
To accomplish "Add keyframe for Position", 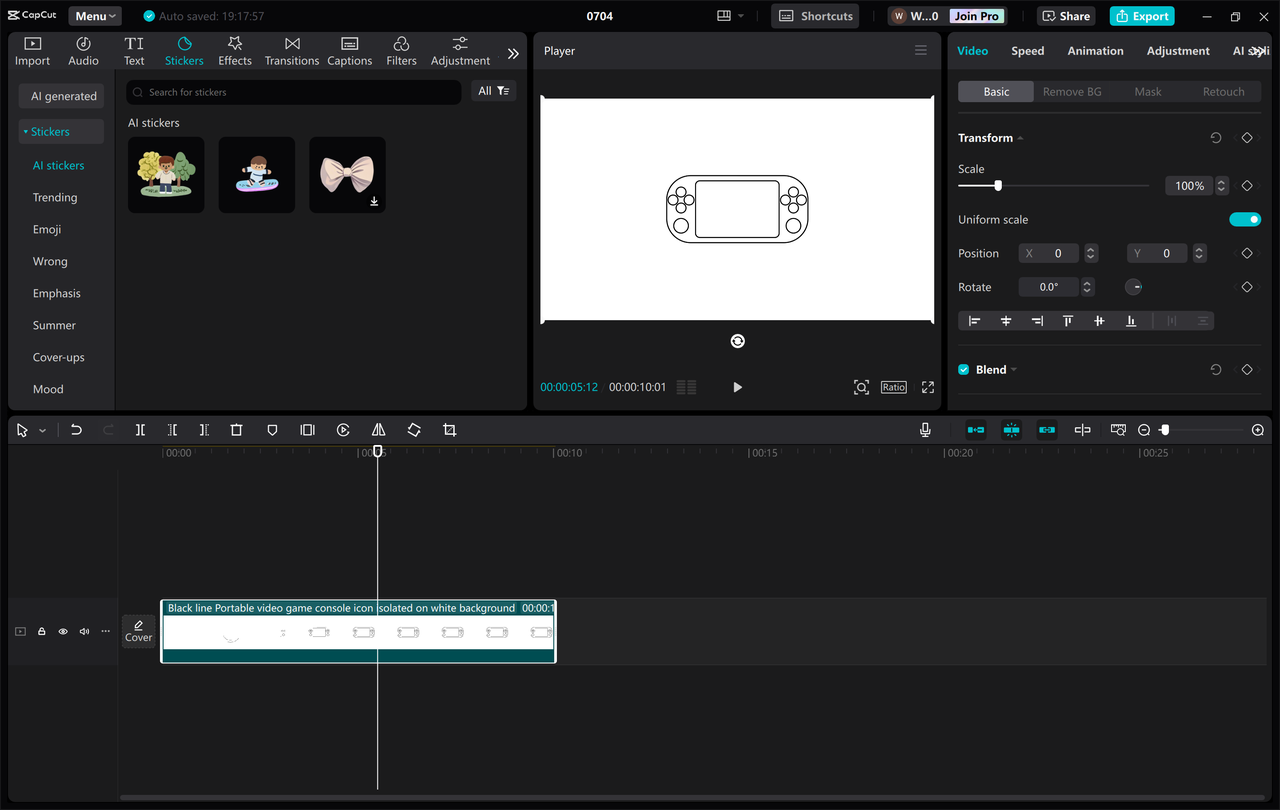I will pyautogui.click(x=1247, y=254).
